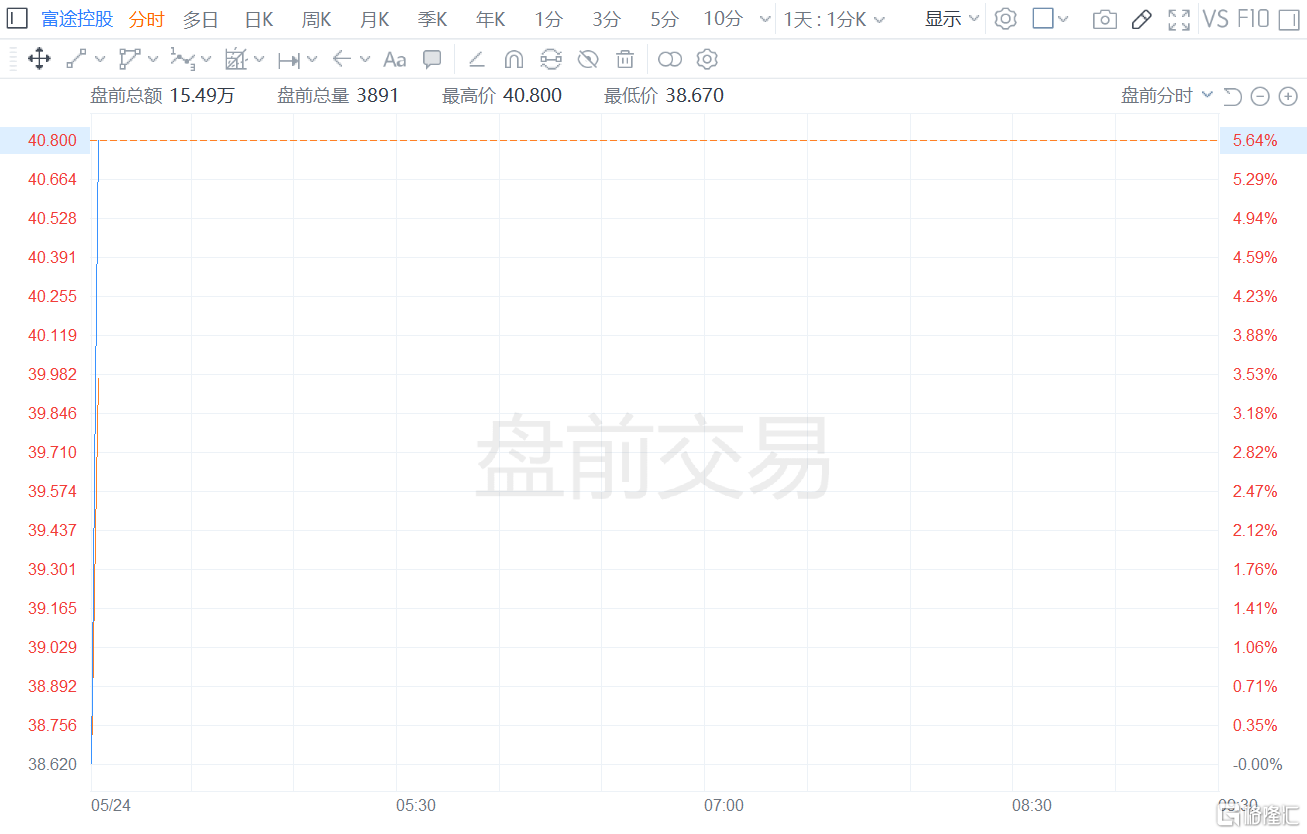Select the trend line drawing tool

(x=75, y=59)
